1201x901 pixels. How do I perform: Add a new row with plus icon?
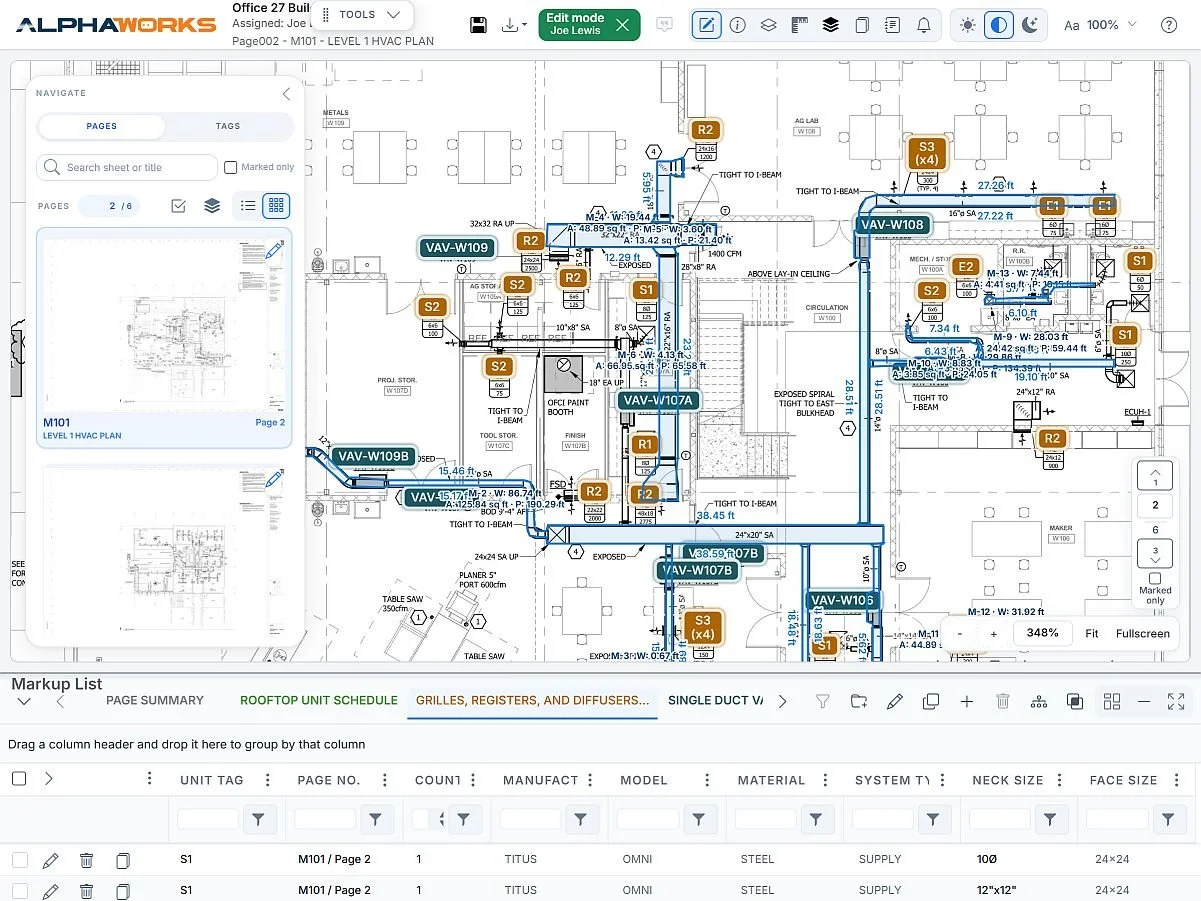pyautogui.click(x=967, y=702)
